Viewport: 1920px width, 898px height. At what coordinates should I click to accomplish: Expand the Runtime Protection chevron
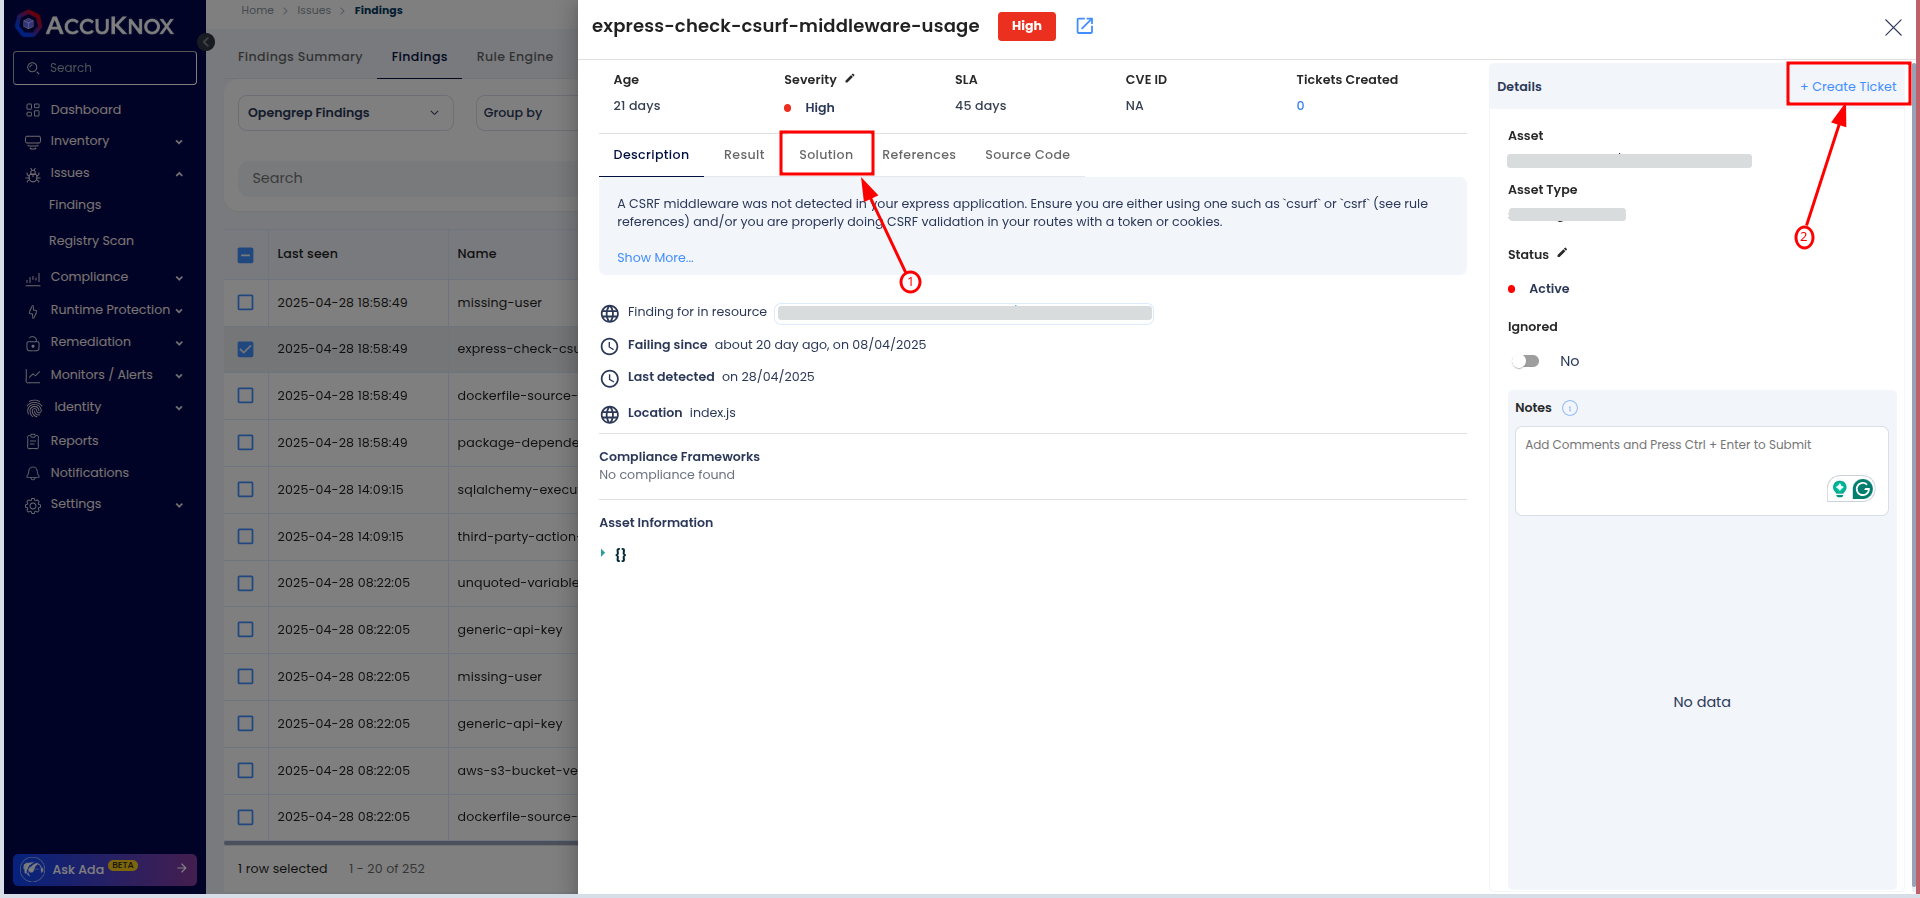pos(179,311)
